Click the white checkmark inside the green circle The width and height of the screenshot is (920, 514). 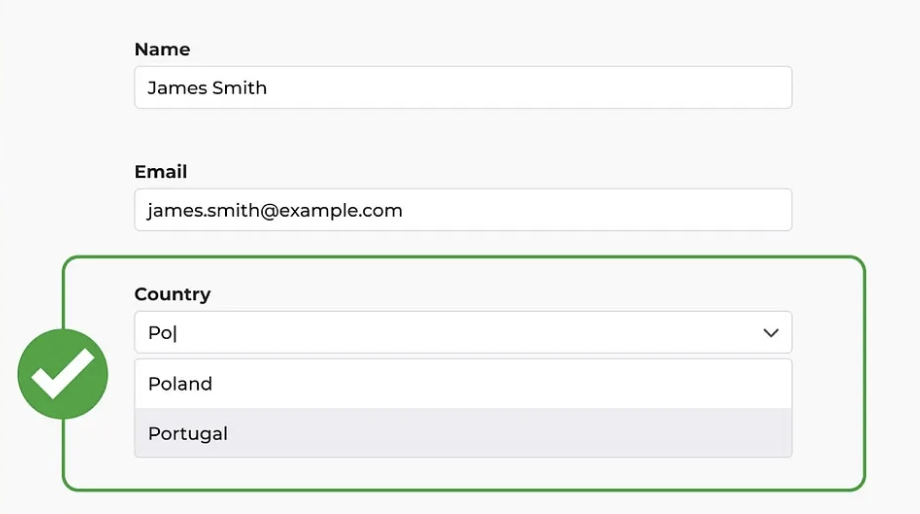(62, 374)
